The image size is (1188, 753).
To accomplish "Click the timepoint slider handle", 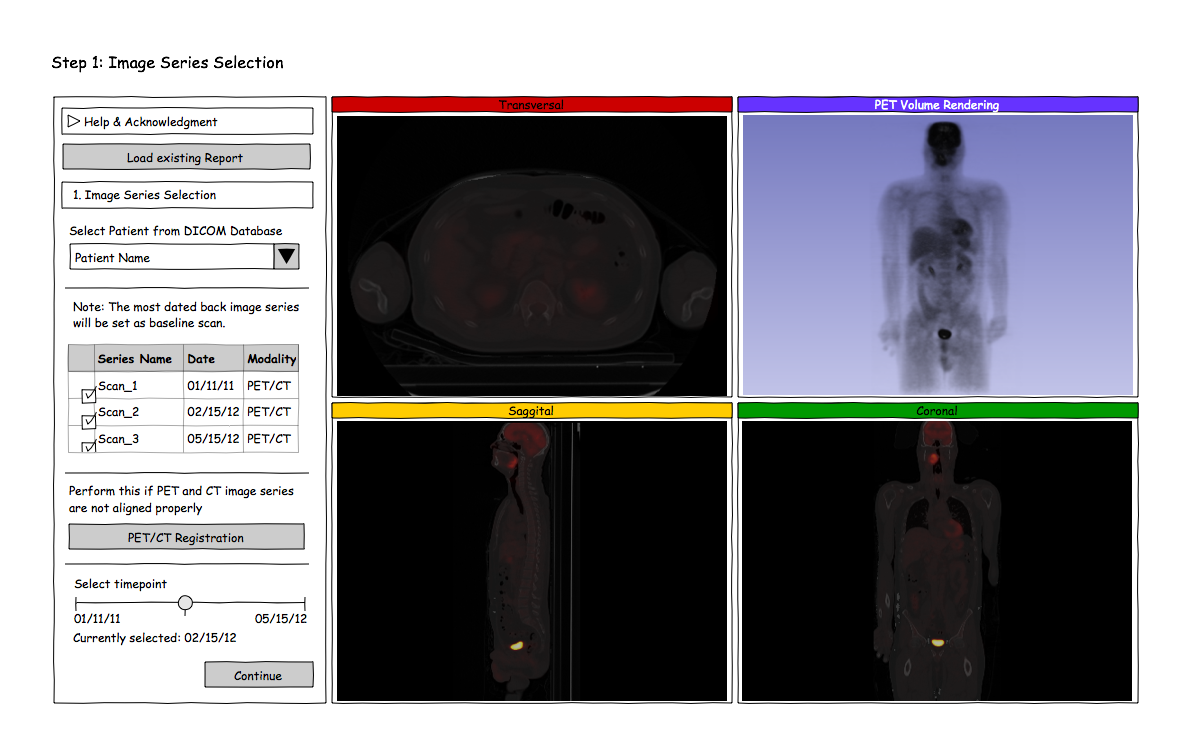I will [185, 603].
